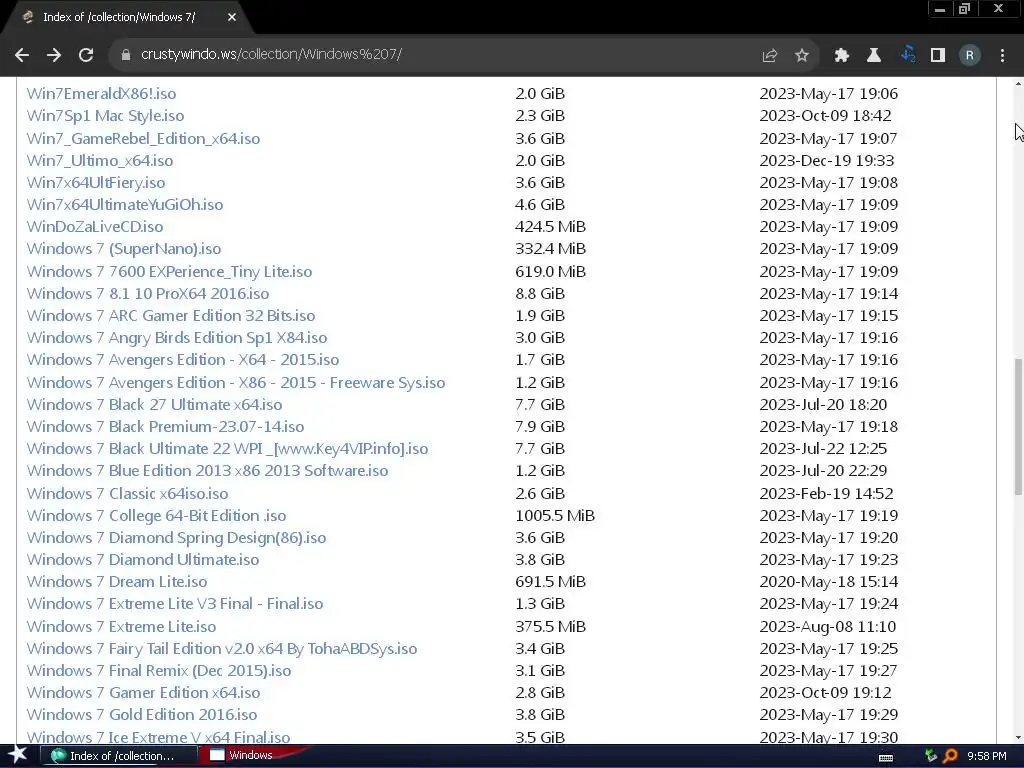Download Windows 7 Gamer Edition x64.iso

144,693
